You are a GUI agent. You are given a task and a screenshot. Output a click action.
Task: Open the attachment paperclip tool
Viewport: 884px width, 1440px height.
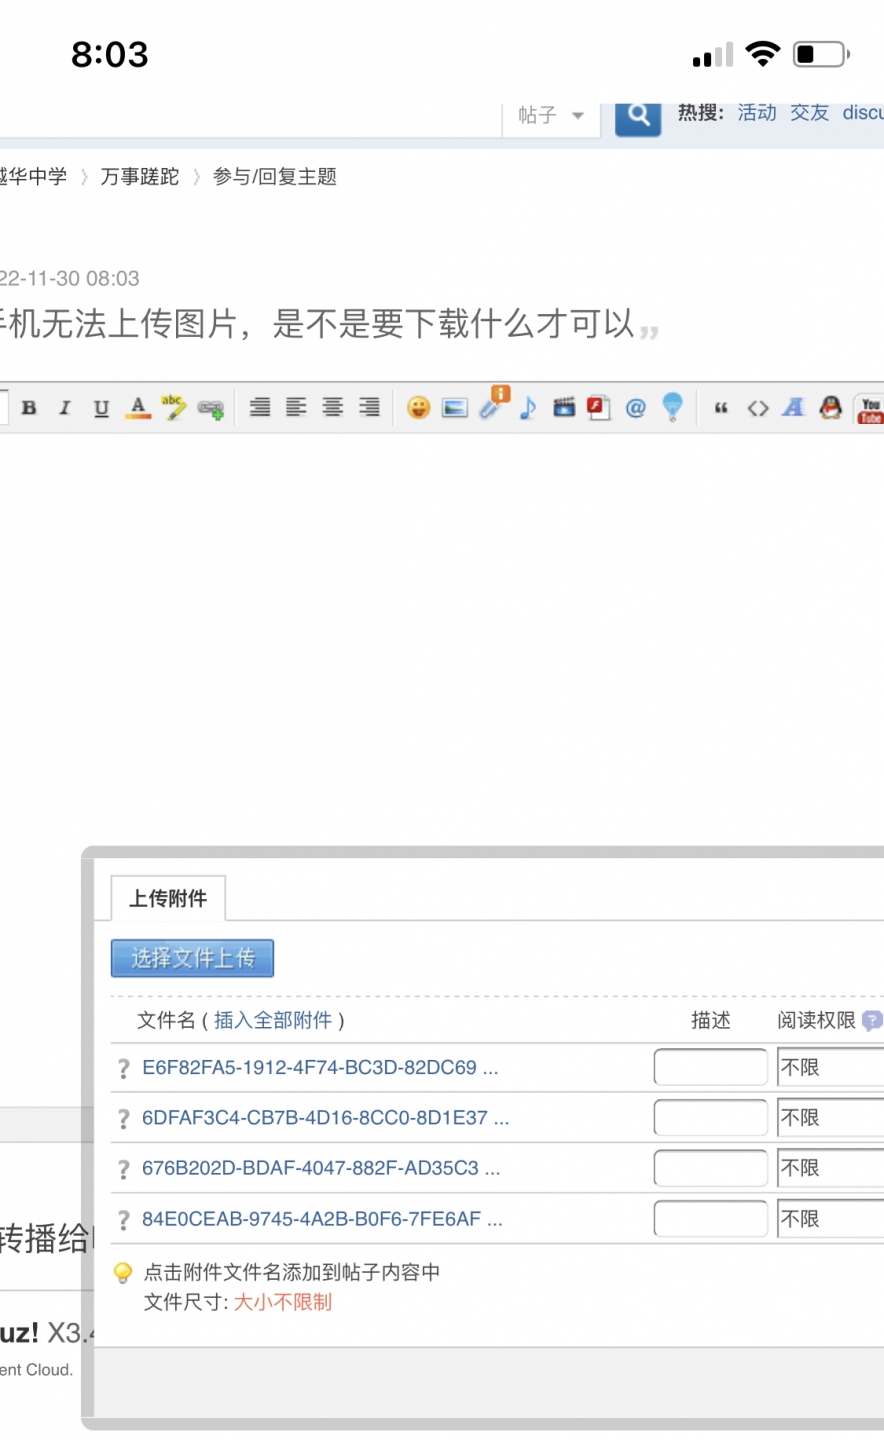tap(492, 406)
